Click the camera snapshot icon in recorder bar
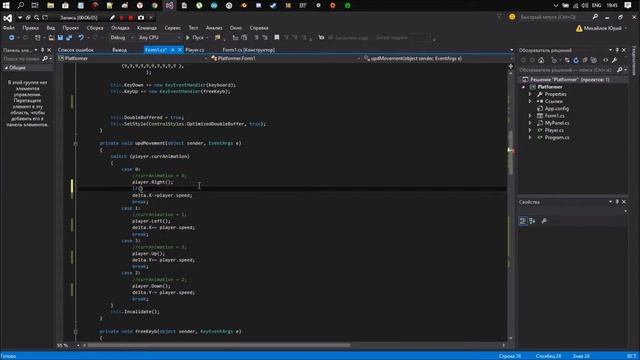The height and width of the screenshot is (360, 640). pos(141,18)
